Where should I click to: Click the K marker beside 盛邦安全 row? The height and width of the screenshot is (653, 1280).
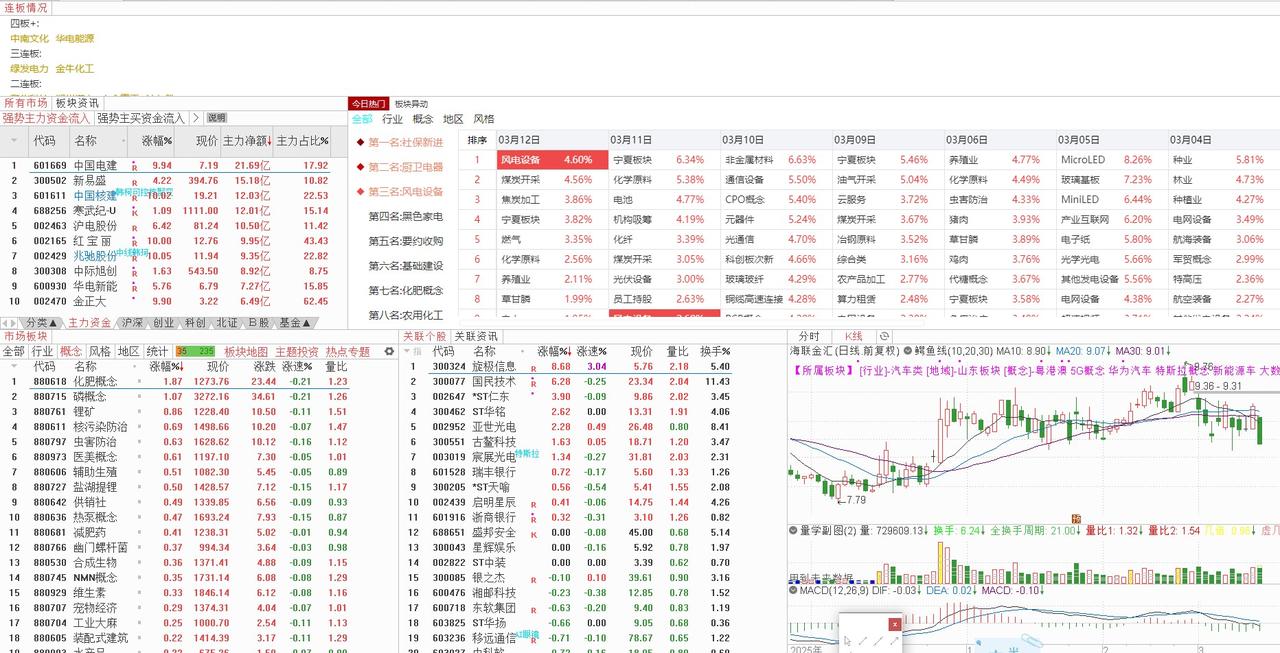point(533,534)
